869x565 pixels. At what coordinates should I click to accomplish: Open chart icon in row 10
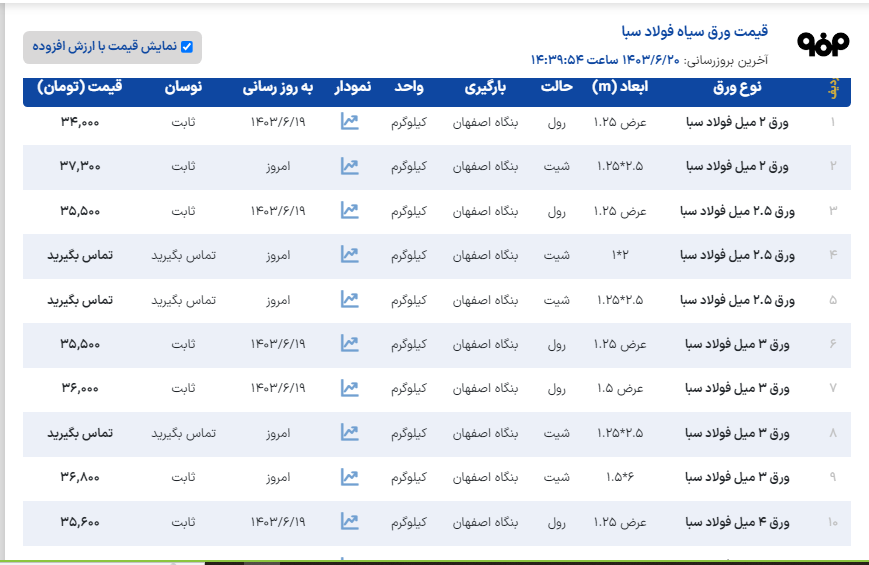pos(349,521)
